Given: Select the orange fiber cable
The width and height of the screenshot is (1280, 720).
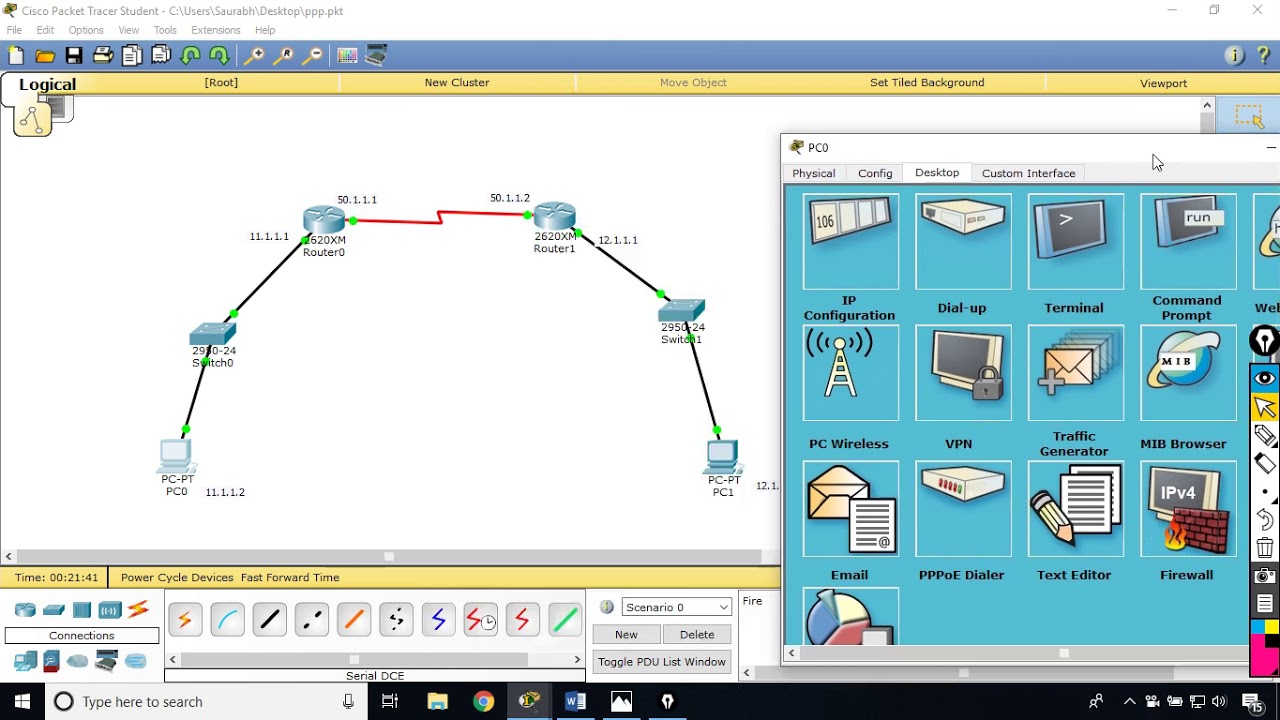Looking at the screenshot, I should click(x=354, y=620).
